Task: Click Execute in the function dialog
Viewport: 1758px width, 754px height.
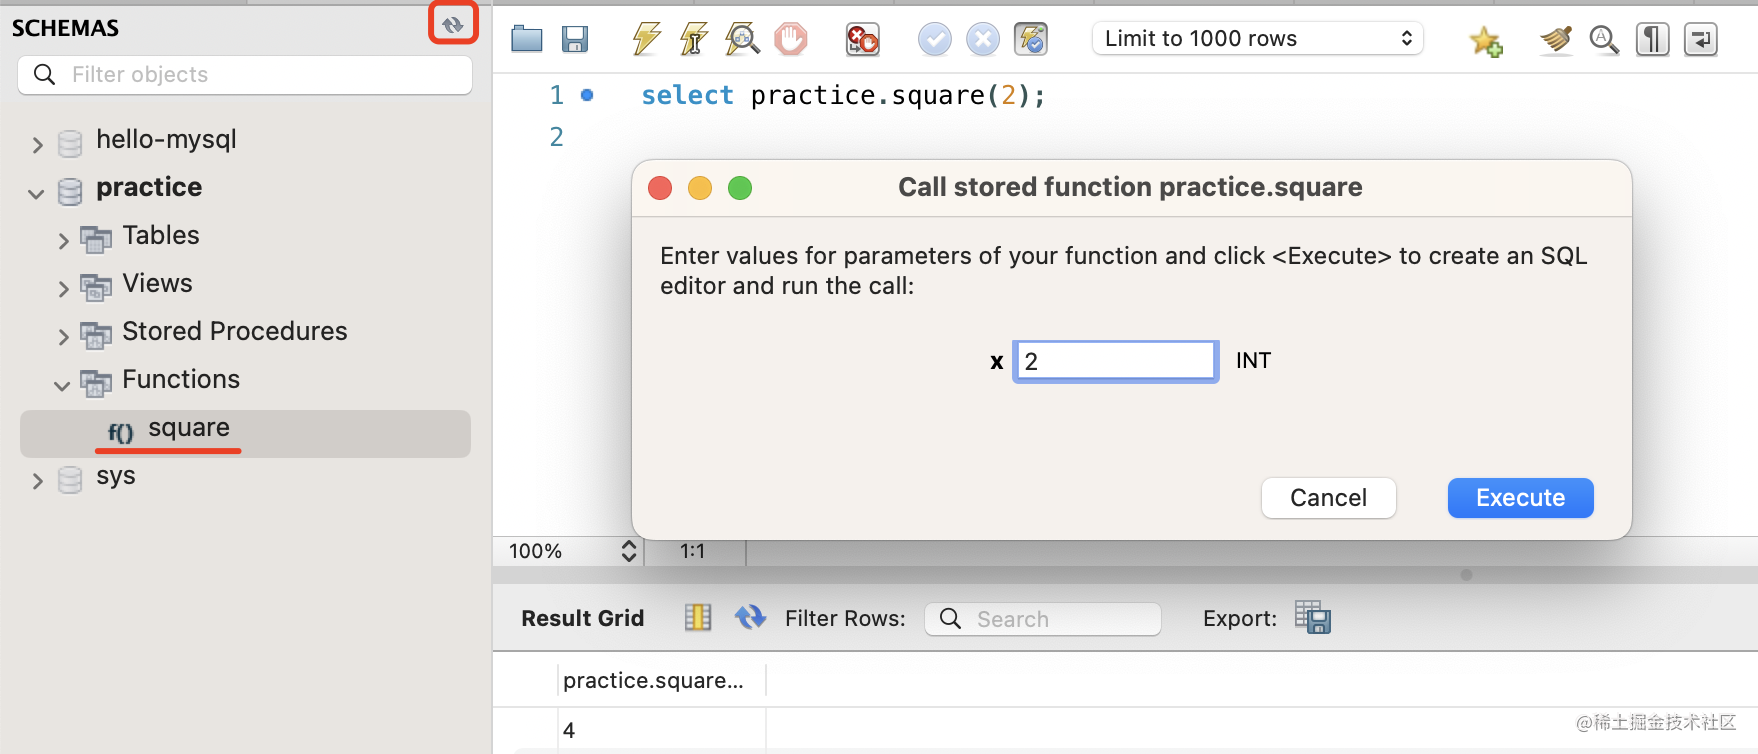Action: click(x=1520, y=498)
